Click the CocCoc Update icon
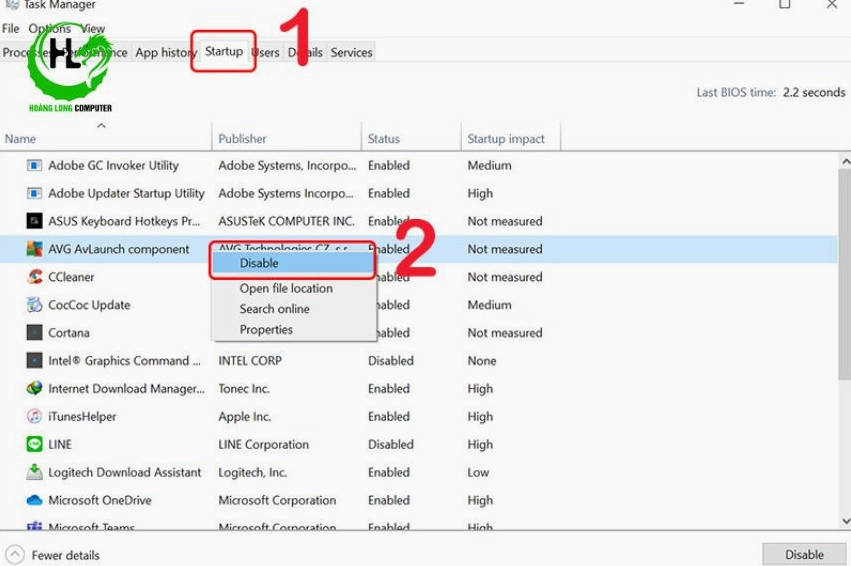Screen dimensions: 851x566 point(34,306)
